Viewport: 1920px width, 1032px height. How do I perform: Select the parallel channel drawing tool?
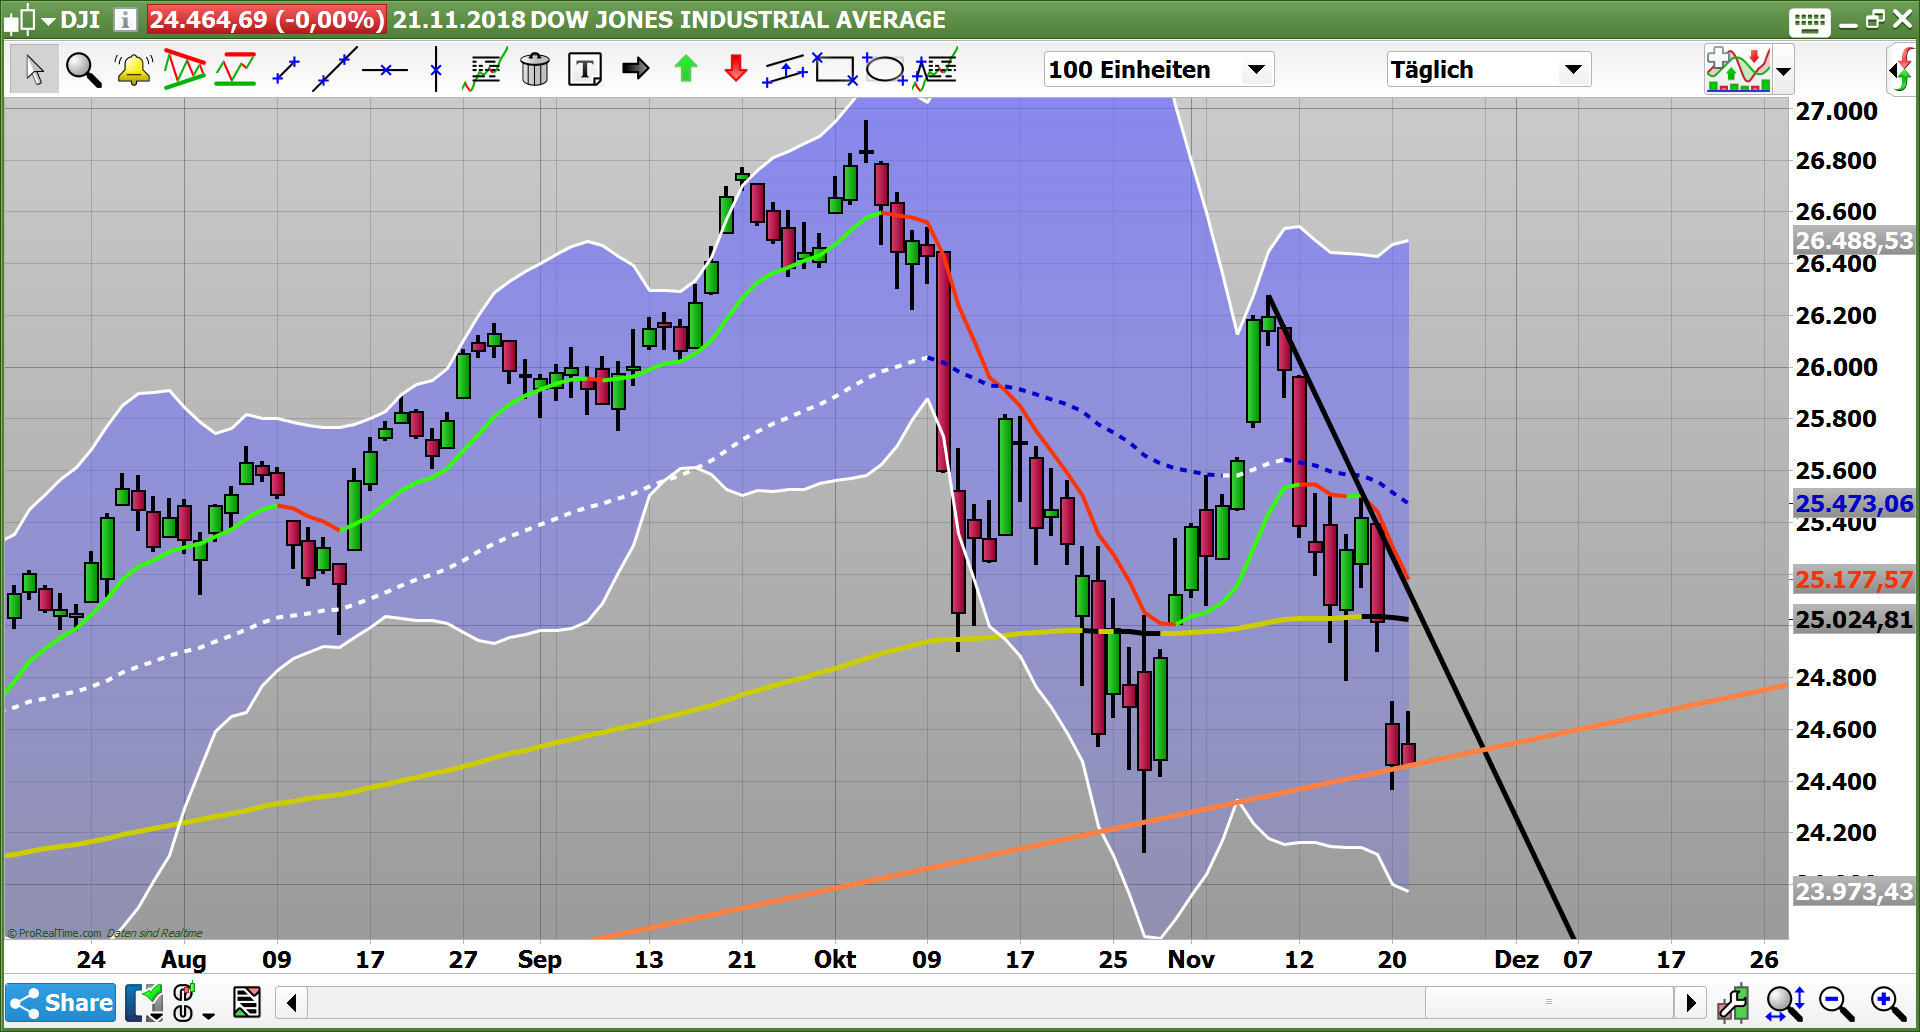coord(786,70)
